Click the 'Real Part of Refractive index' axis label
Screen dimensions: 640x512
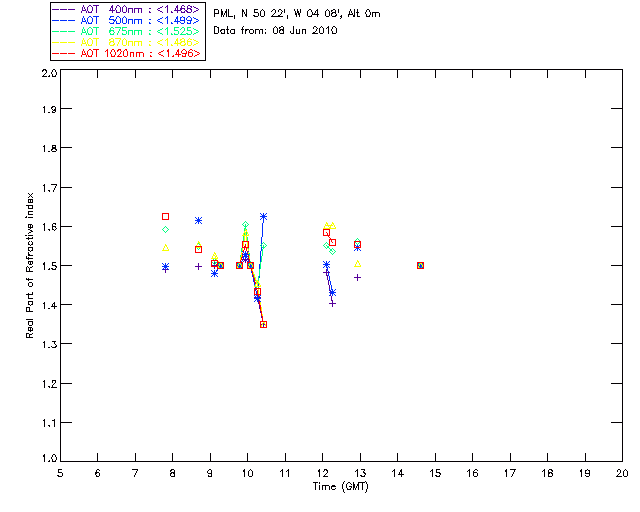click(29, 265)
